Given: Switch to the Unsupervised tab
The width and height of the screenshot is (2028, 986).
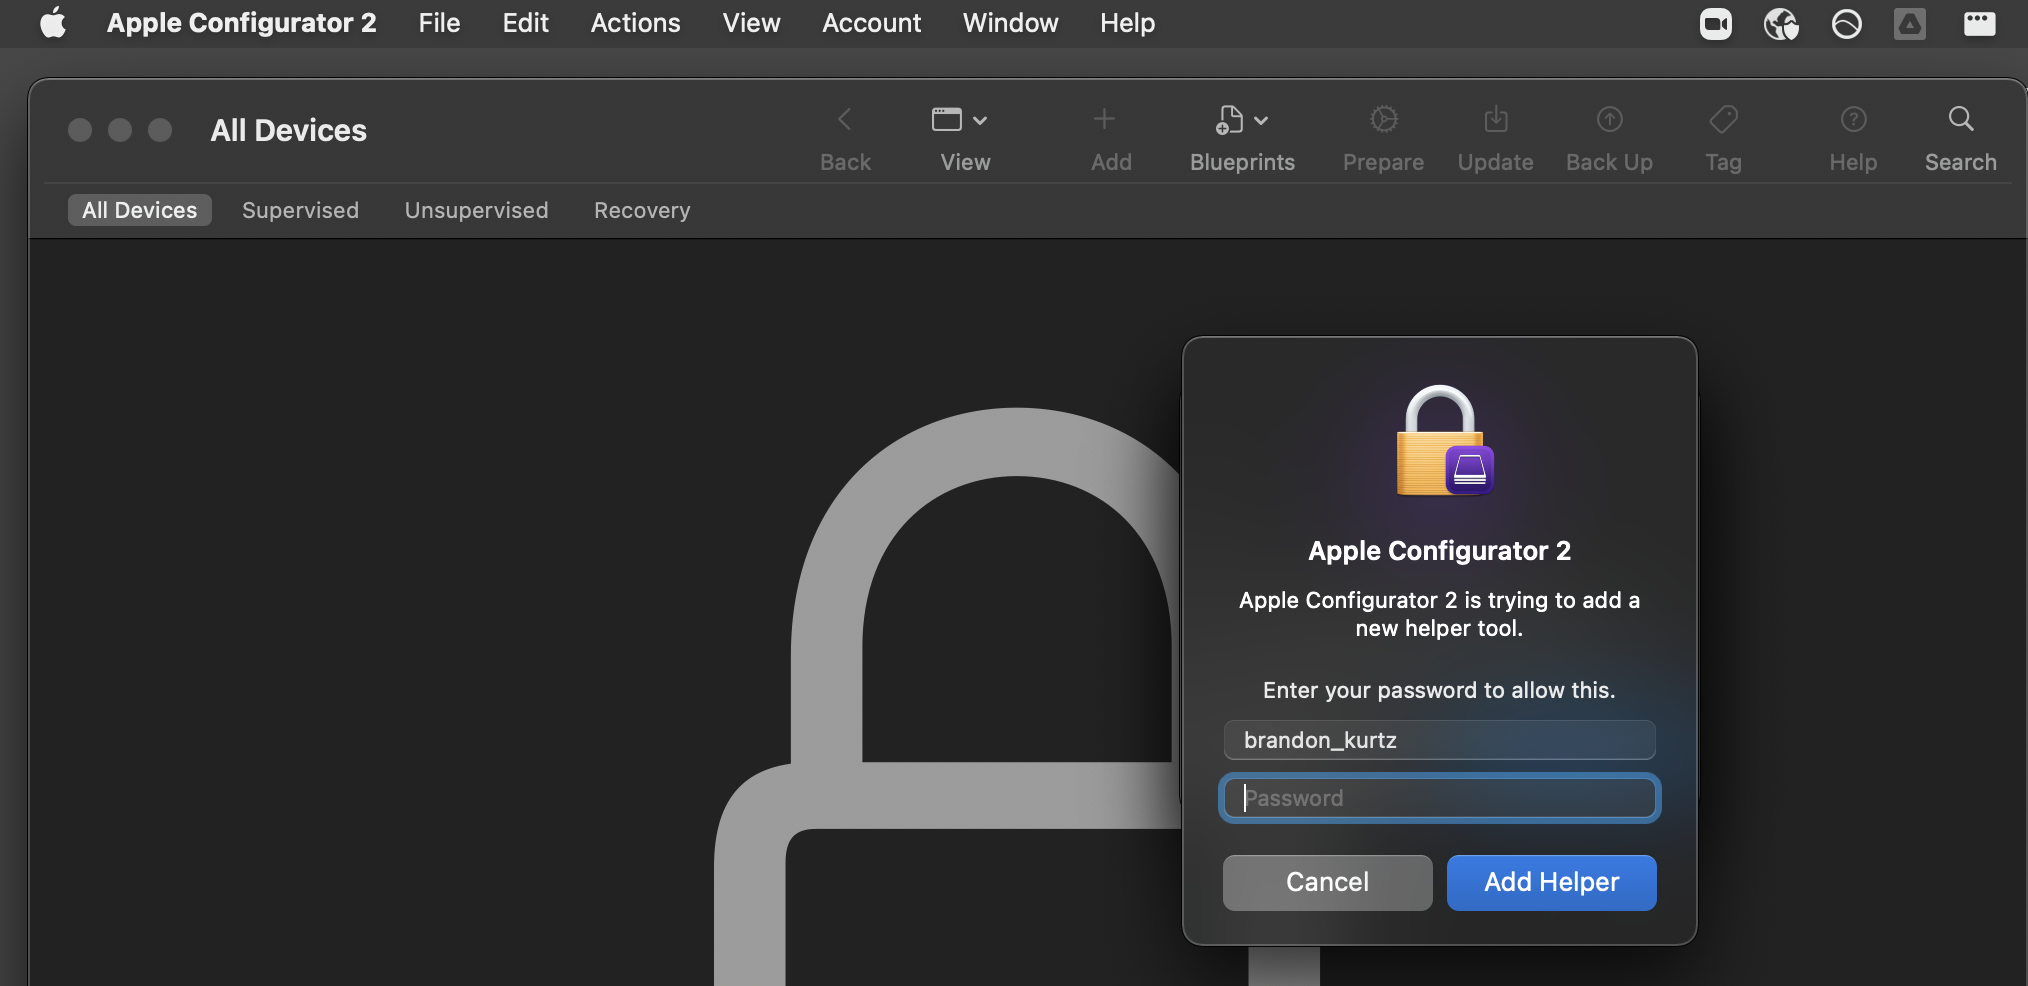Looking at the screenshot, I should pos(476,210).
